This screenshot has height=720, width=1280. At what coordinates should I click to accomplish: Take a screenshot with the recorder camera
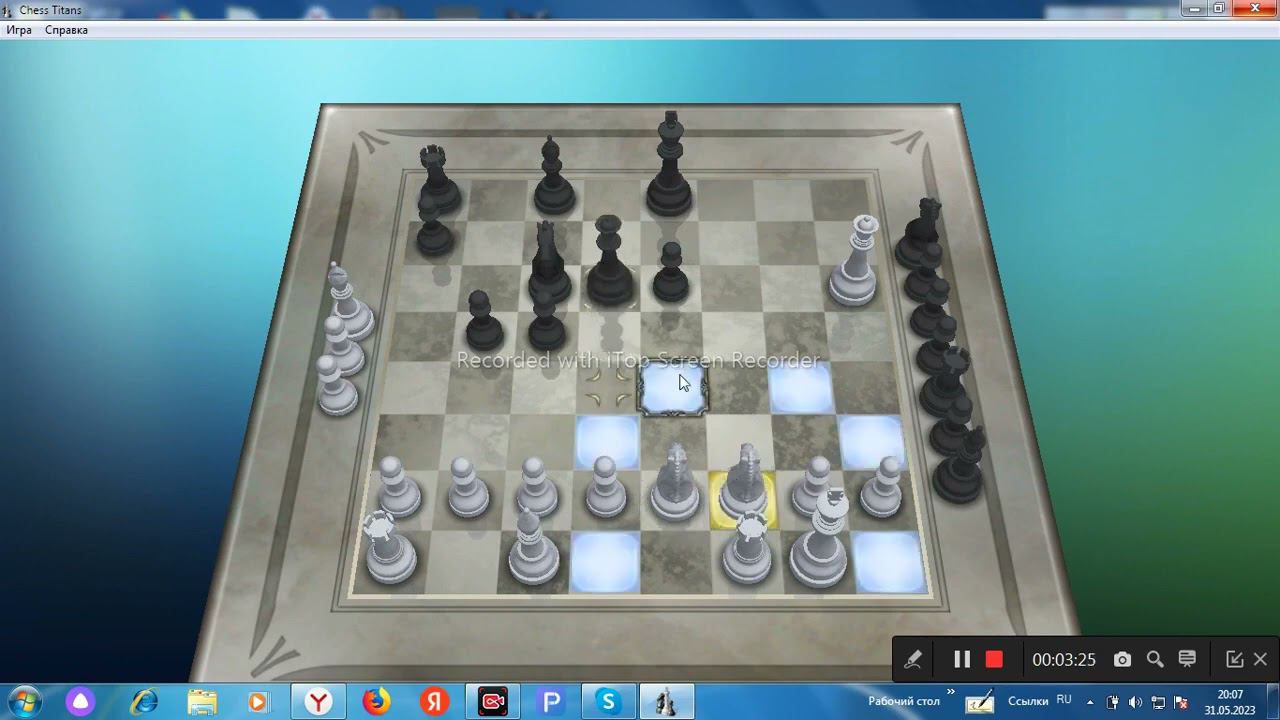1122,659
